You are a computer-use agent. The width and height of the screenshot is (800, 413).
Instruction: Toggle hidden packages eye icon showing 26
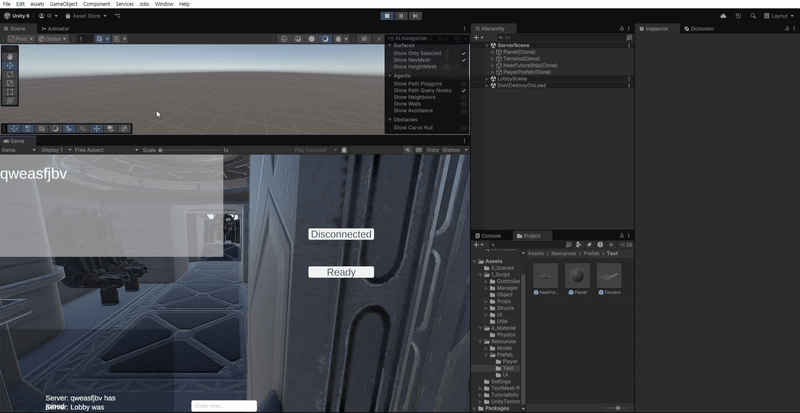point(626,245)
